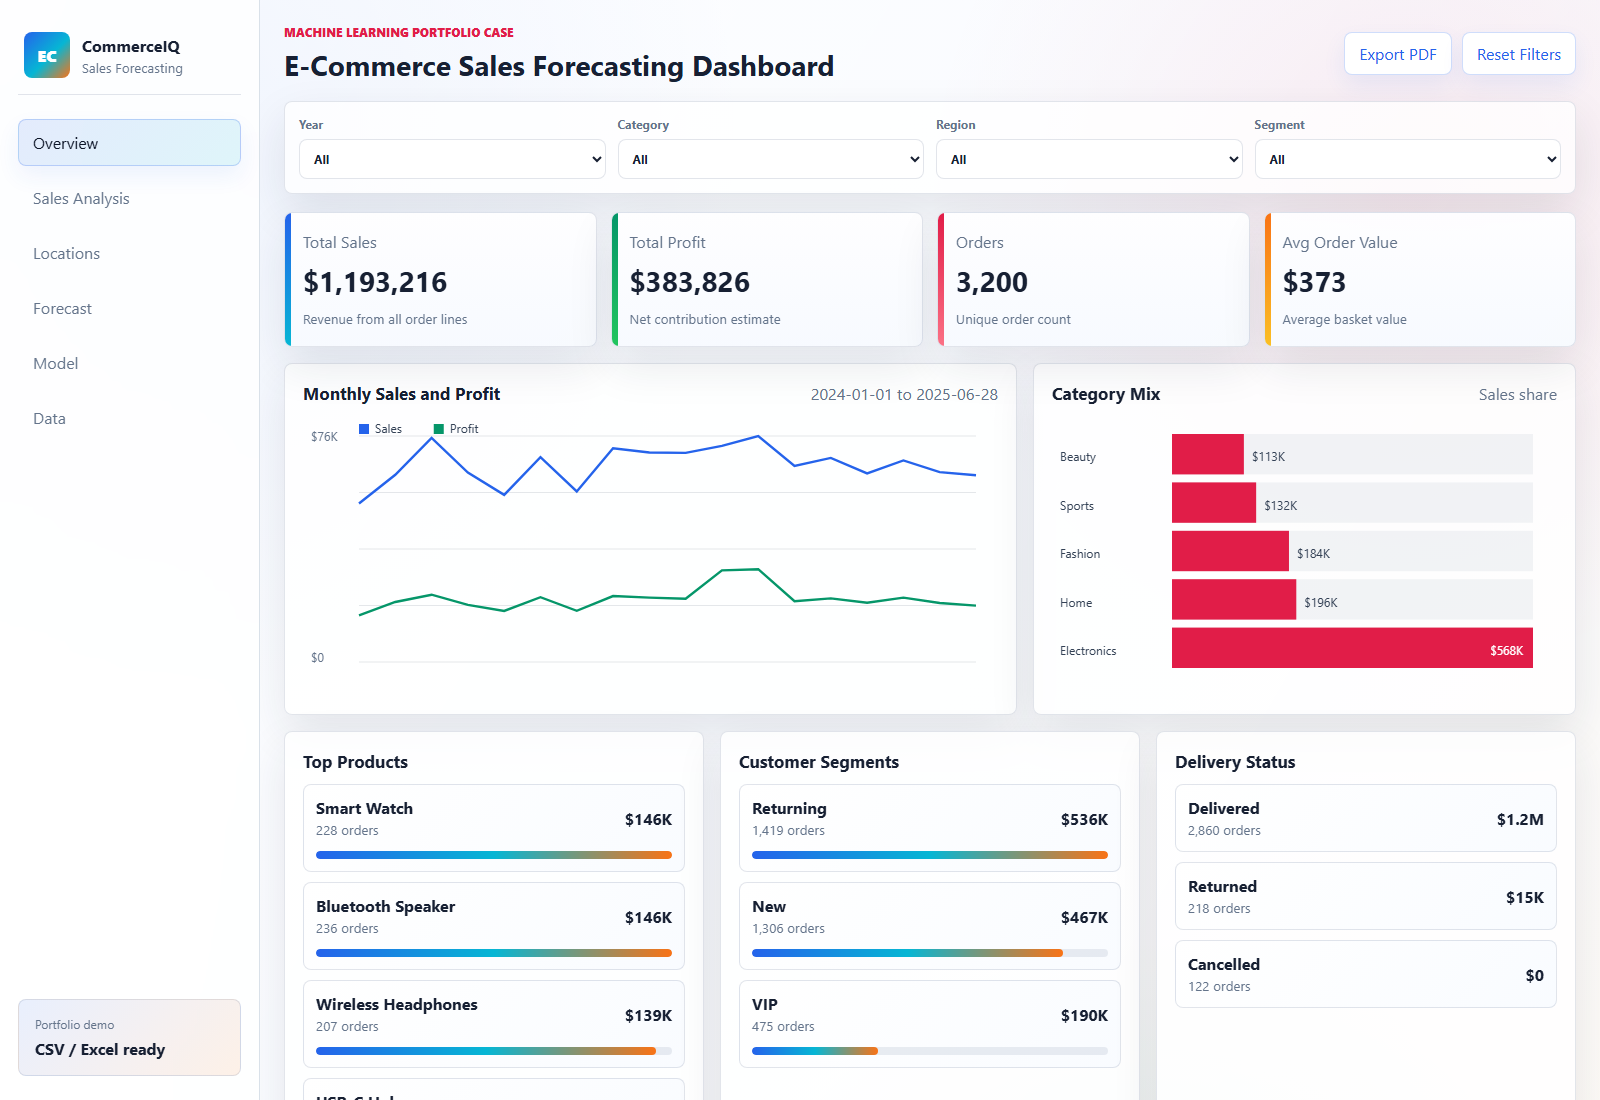Click the Electronics $568K bar
This screenshot has height=1100, width=1600.
point(1352,648)
